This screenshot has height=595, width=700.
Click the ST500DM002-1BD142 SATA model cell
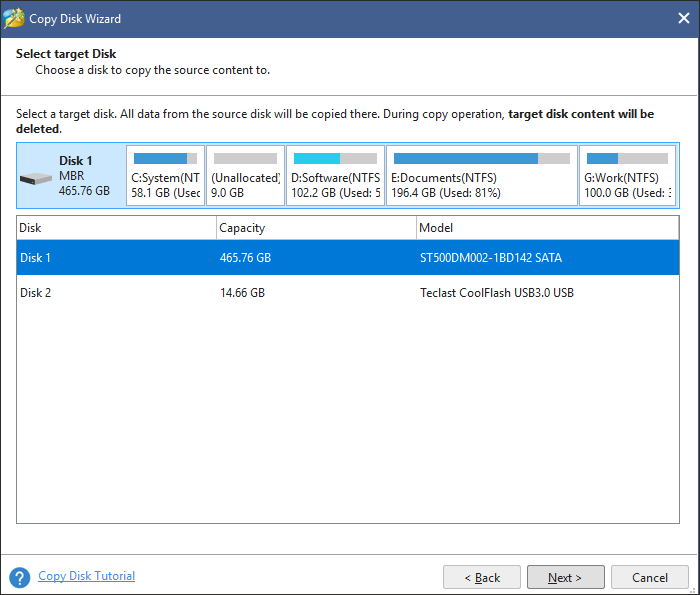point(491,258)
